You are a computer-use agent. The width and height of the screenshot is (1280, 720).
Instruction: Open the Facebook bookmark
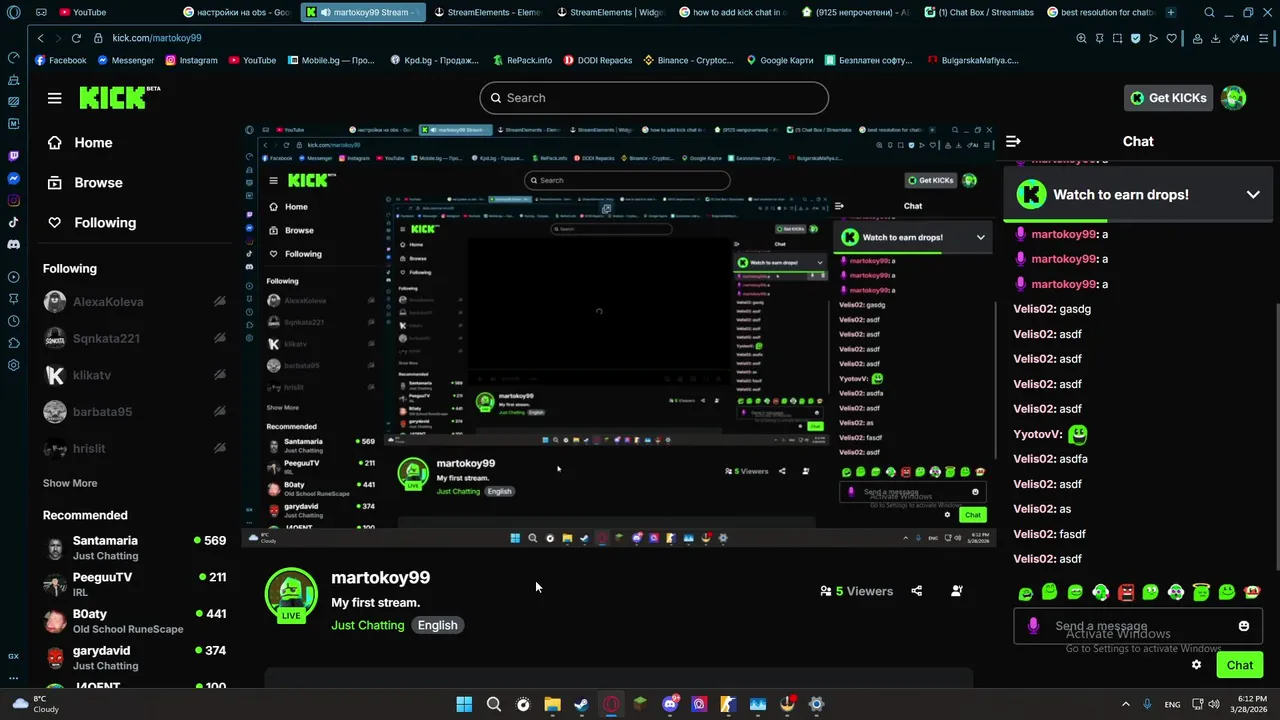pos(61,60)
